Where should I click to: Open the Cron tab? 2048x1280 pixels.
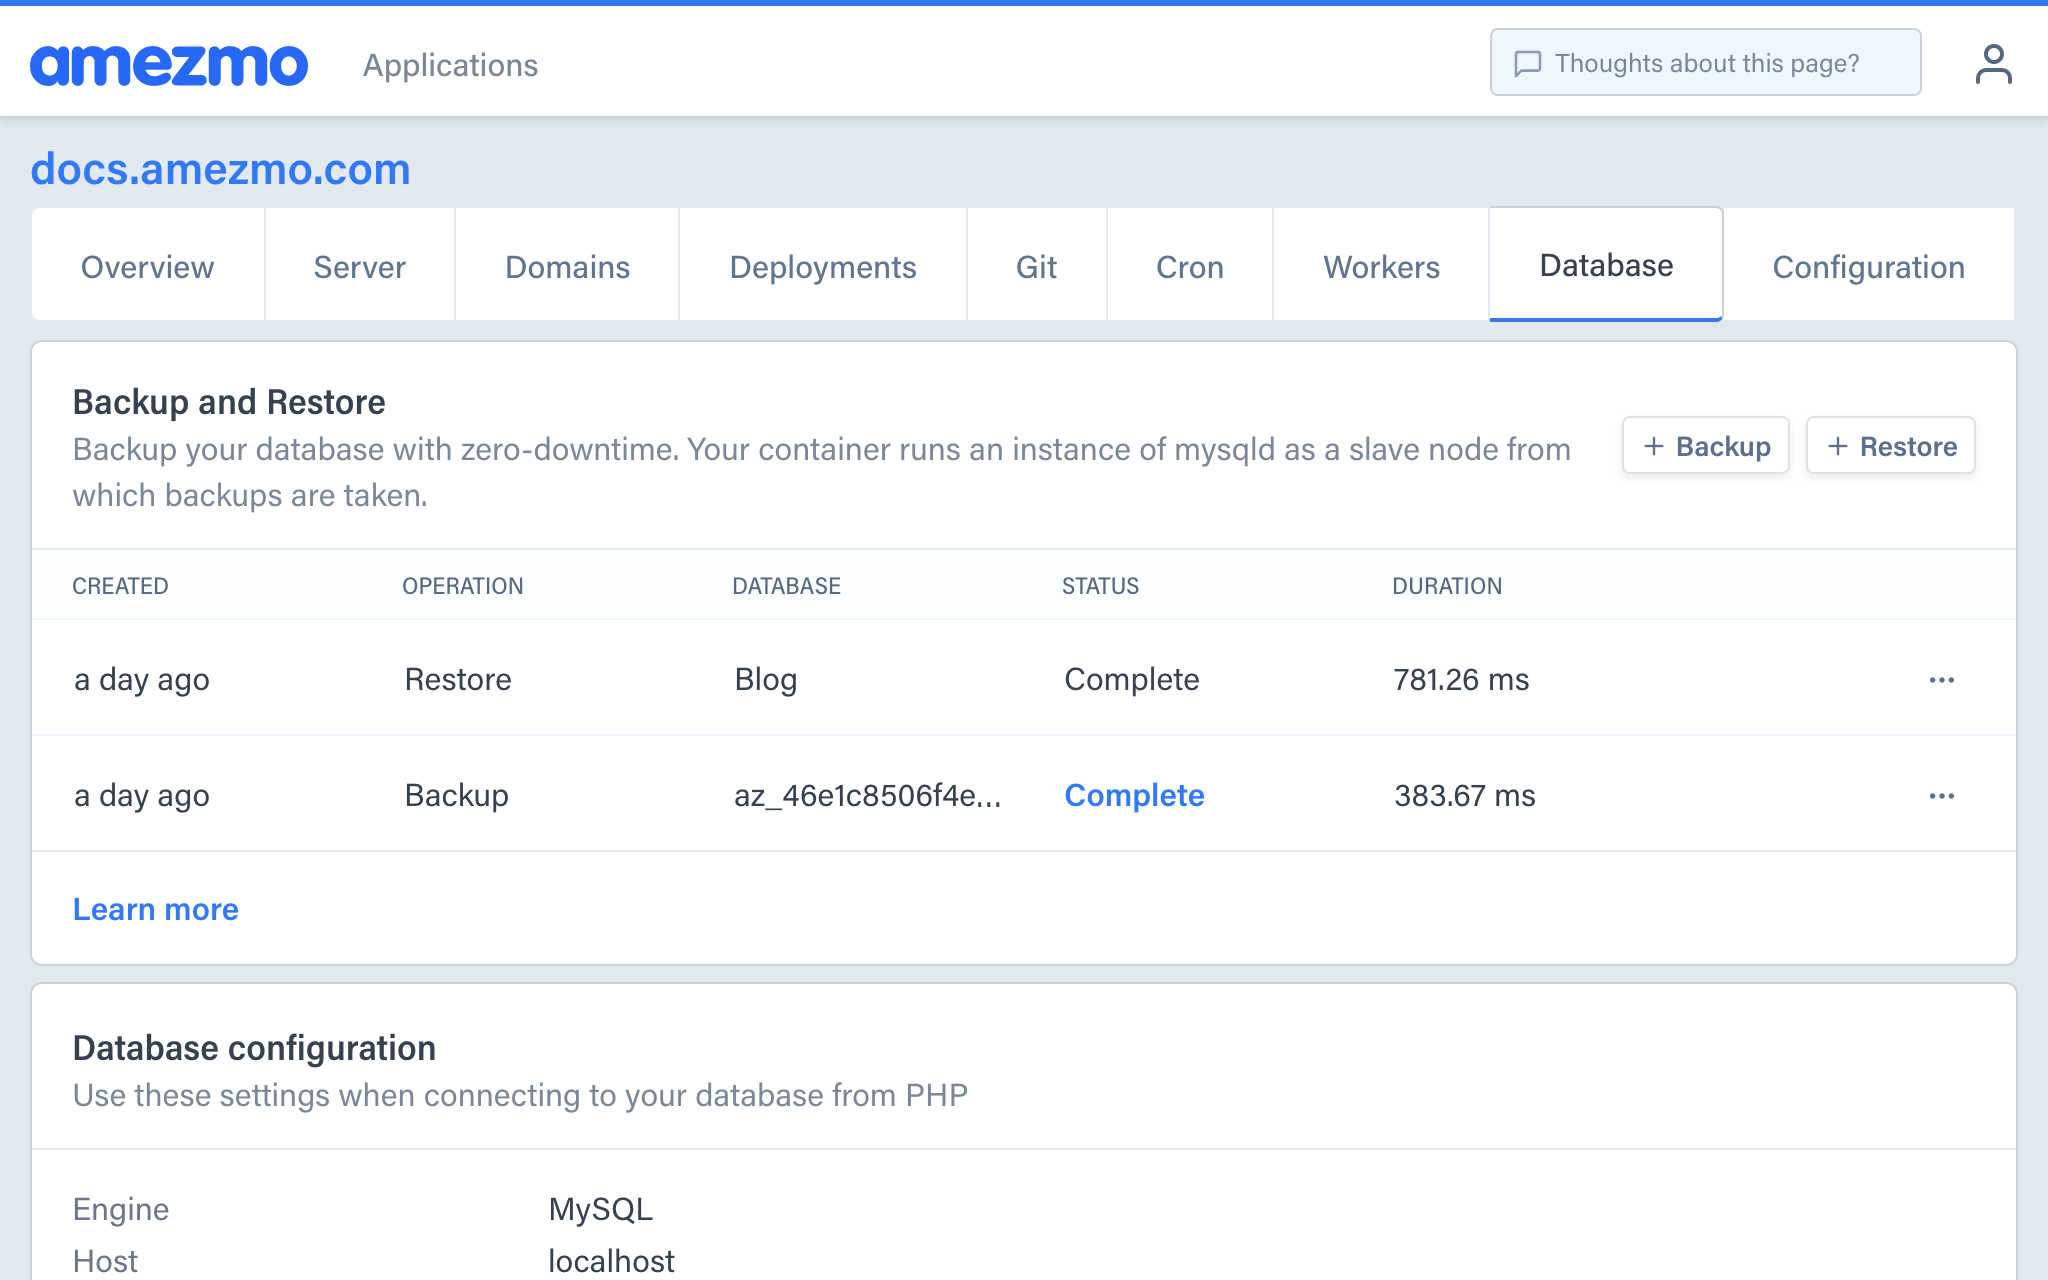(1189, 267)
